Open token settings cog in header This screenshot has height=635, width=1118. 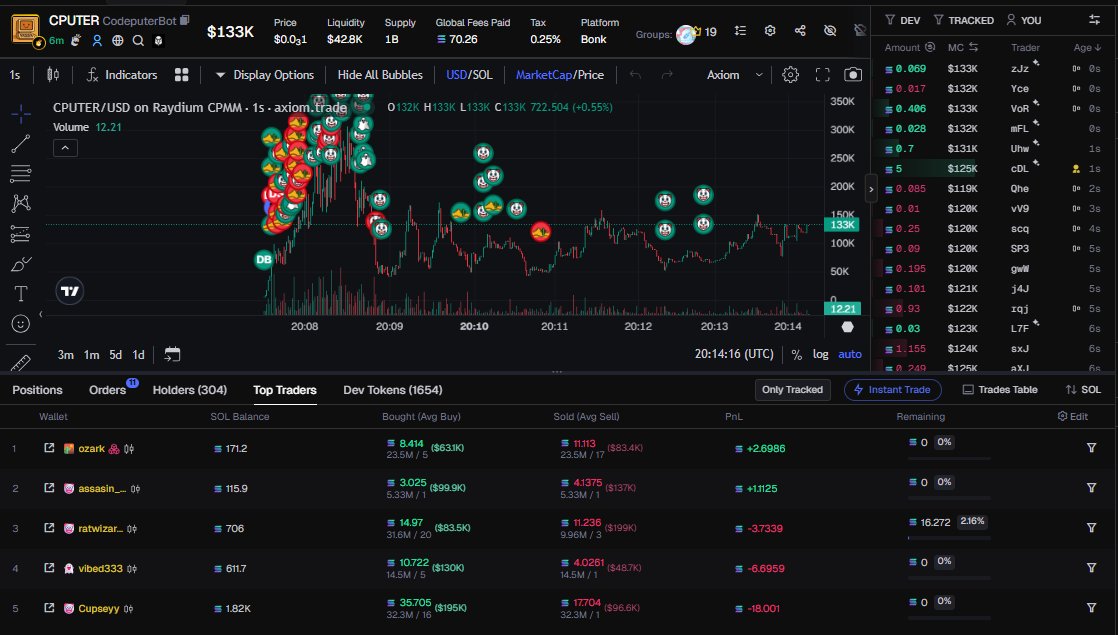pos(770,31)
